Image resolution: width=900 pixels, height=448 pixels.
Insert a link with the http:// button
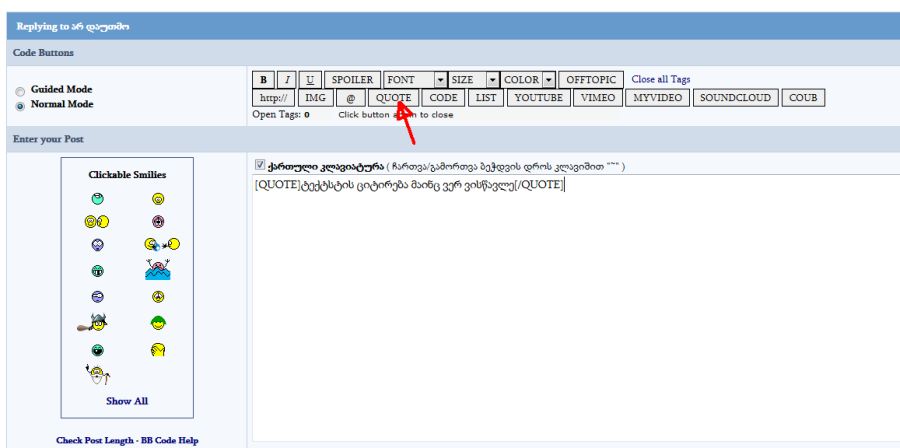click(x=273, y=98)
